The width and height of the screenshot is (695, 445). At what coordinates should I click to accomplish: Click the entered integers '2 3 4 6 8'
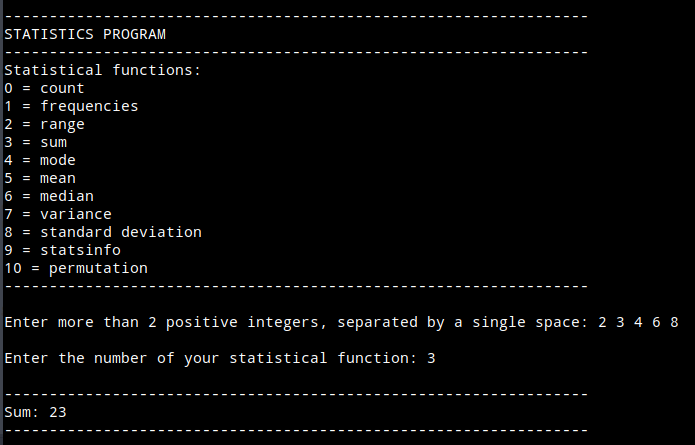point(638,322)
